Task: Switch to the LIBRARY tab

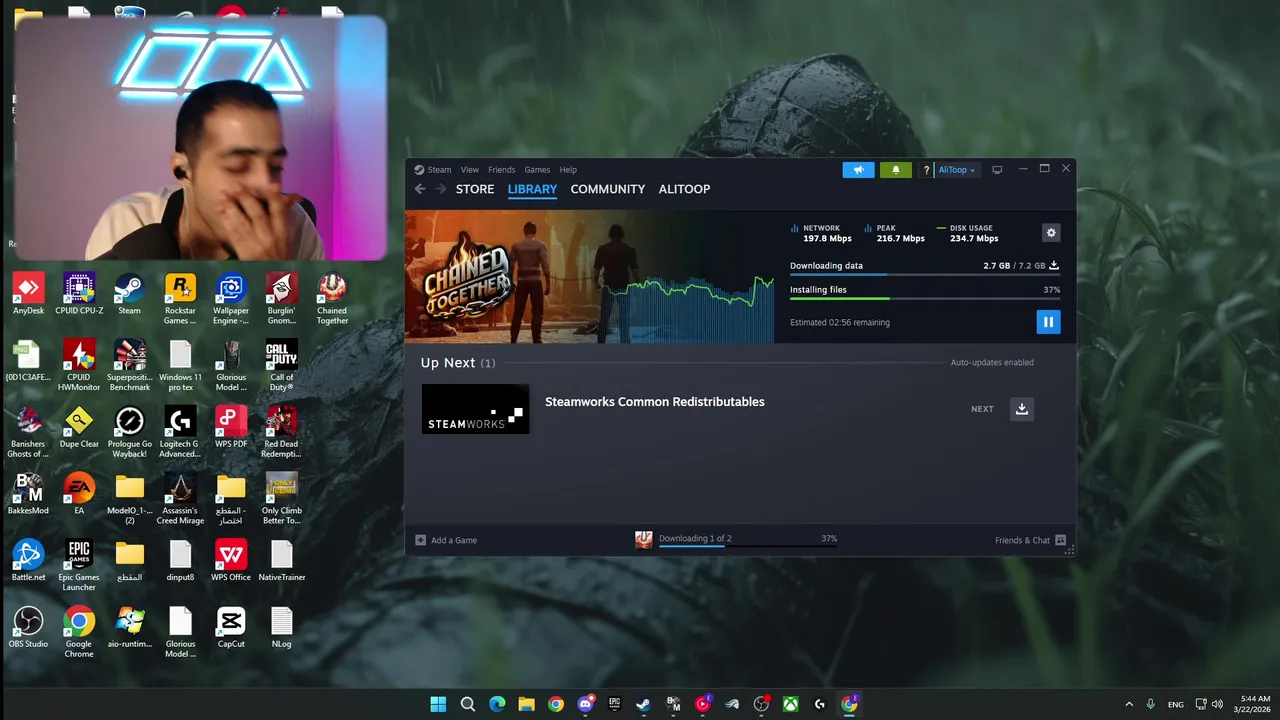Action: tap(532, 189)
